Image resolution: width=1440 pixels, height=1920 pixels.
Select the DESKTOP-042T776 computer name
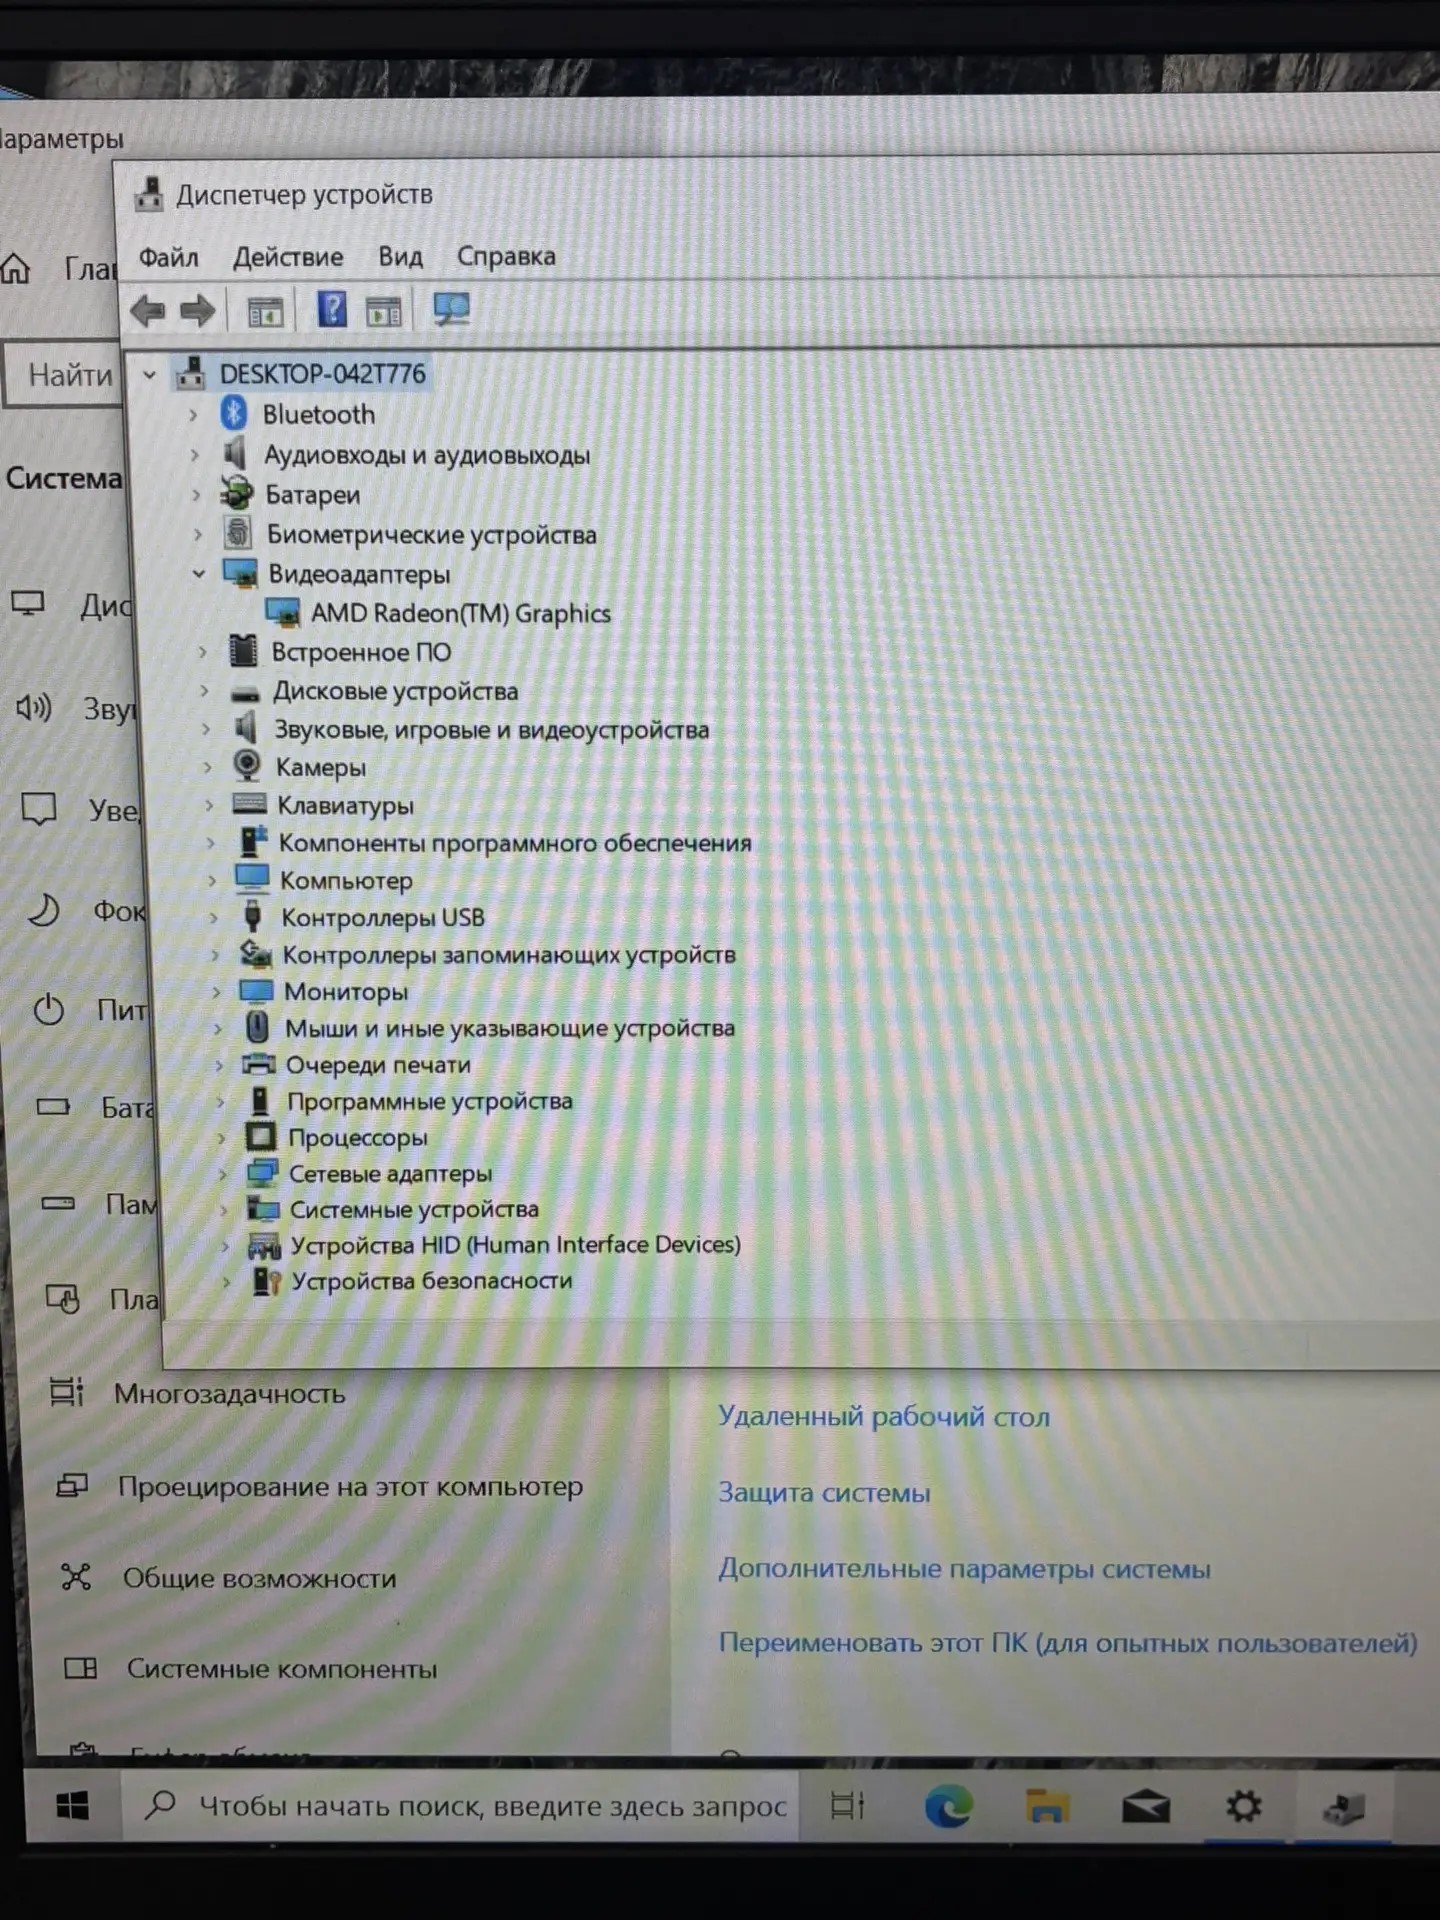[x=322, y=374]
